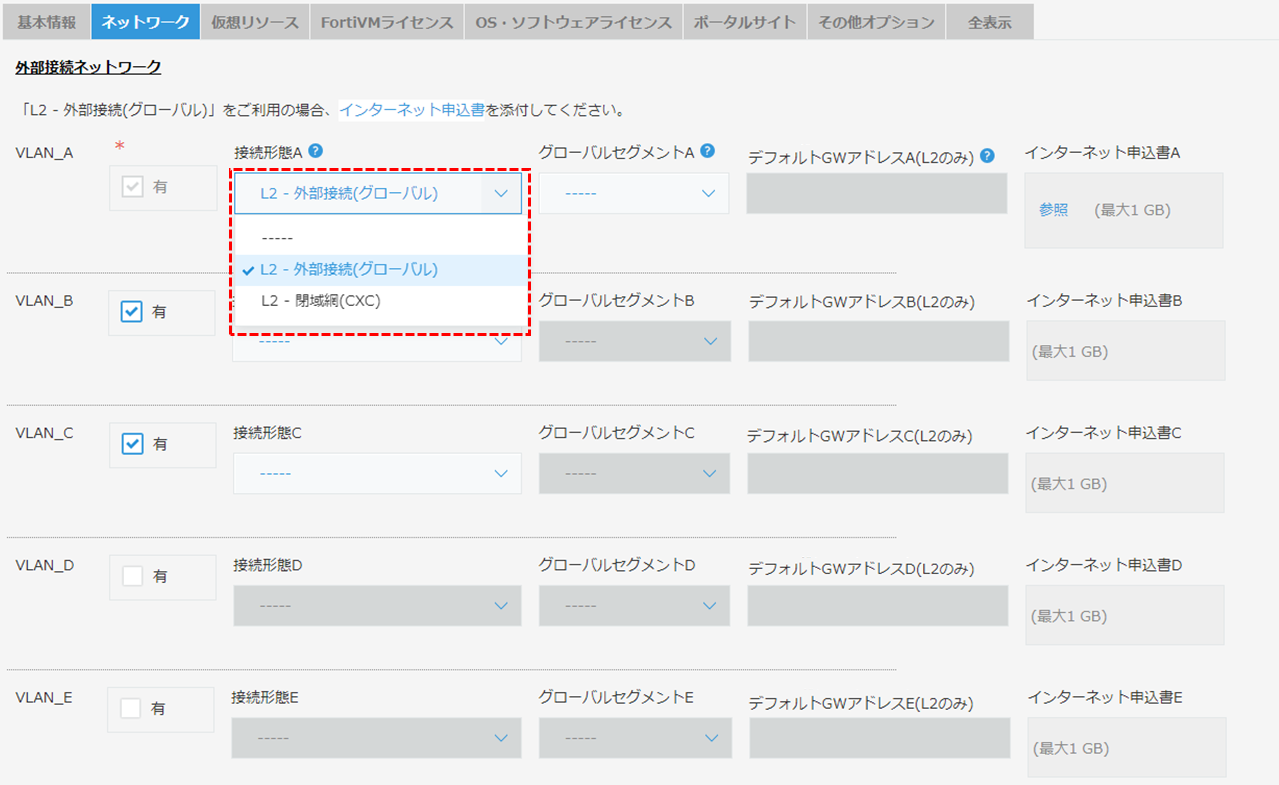Expand the 接続形態C dropdown
Screen dimensions: 1279x785
(377, 473)
